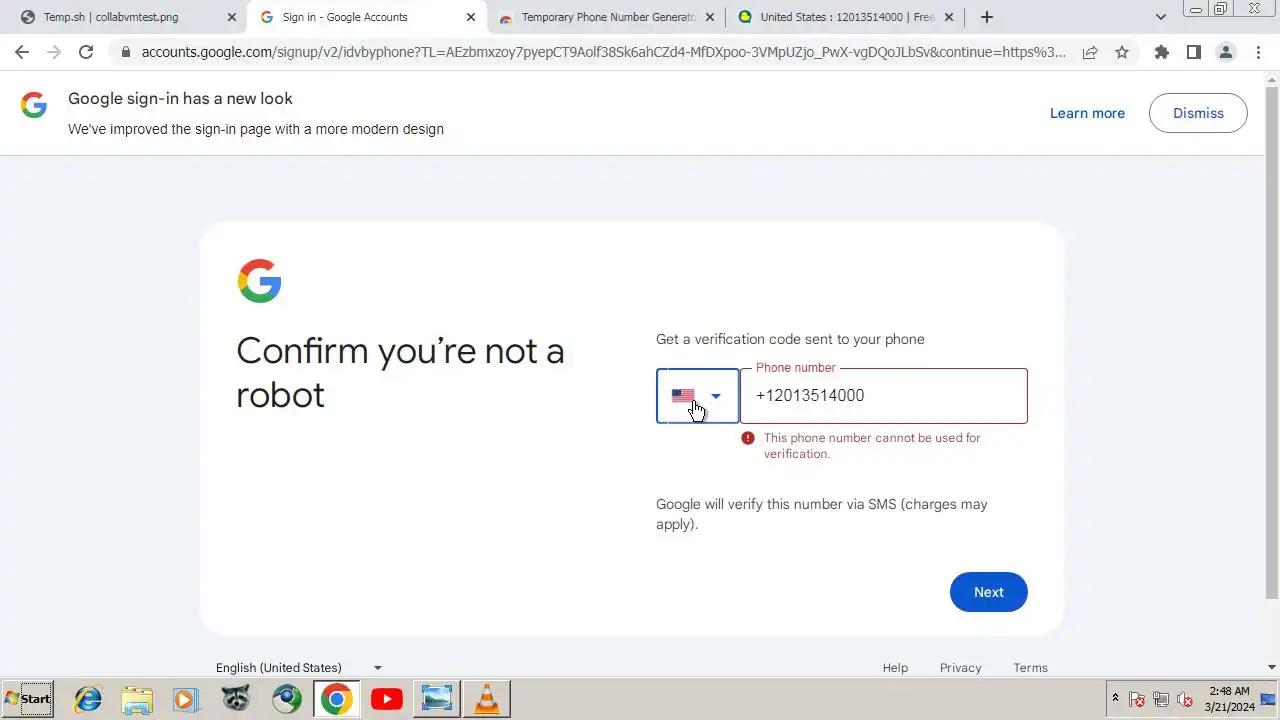Toggle the Chrome side panel icon
This screenshot has width=1280, height=720.
pos(1193,52)
